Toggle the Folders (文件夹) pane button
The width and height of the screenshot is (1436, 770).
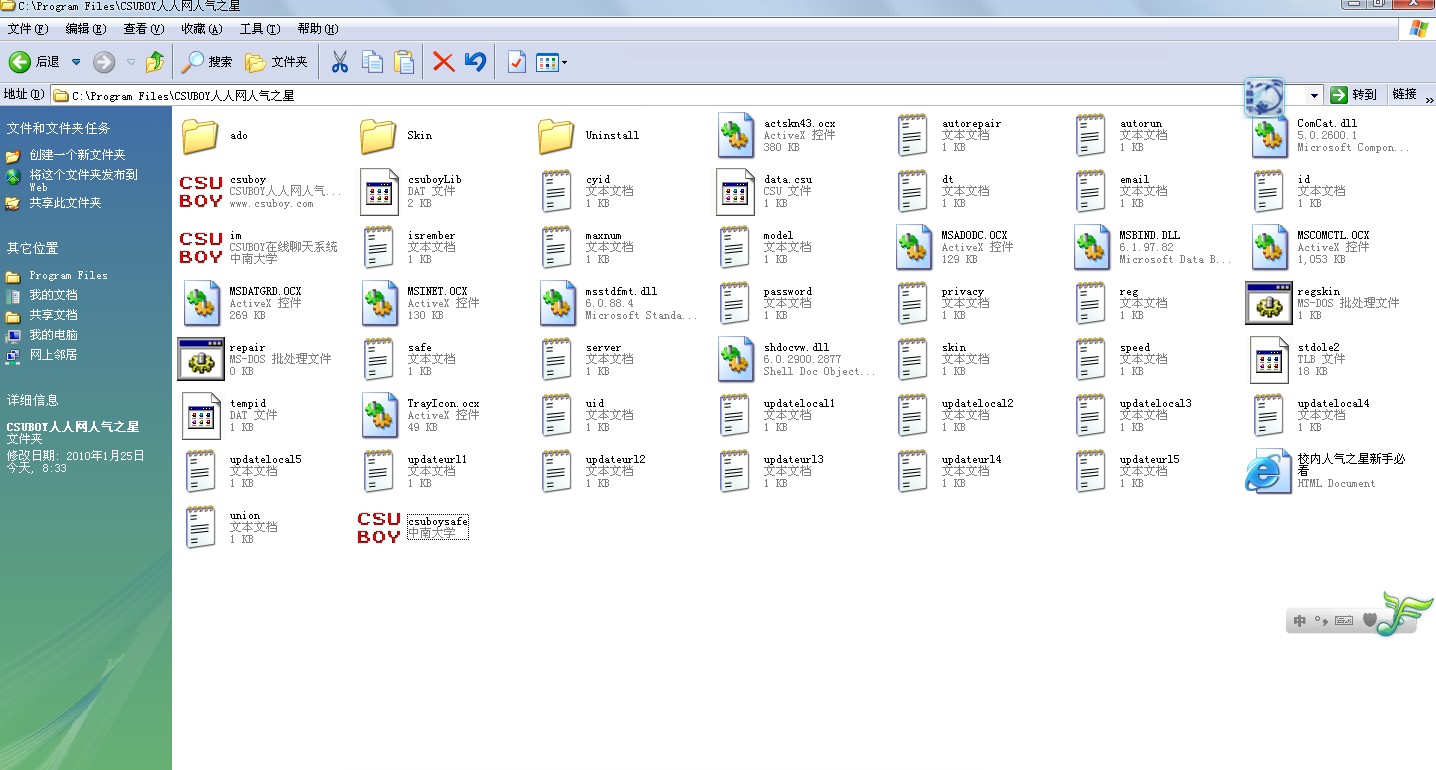tap(276, 62)
